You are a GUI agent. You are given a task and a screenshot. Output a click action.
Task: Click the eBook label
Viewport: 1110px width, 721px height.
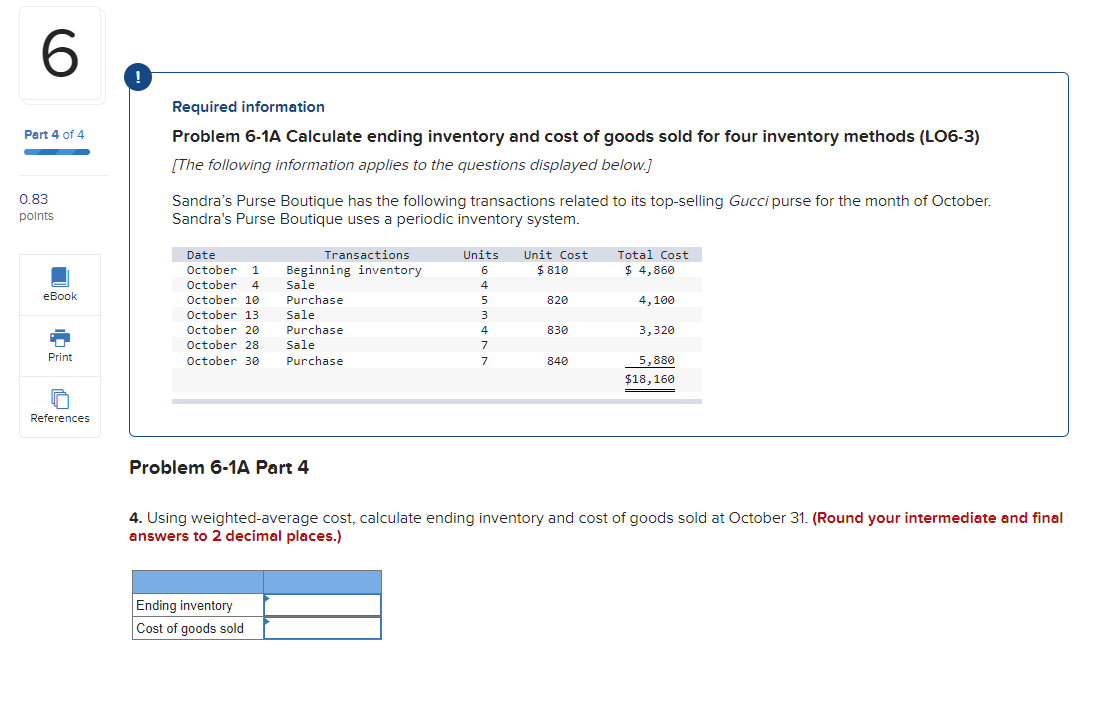pos(60,296)
